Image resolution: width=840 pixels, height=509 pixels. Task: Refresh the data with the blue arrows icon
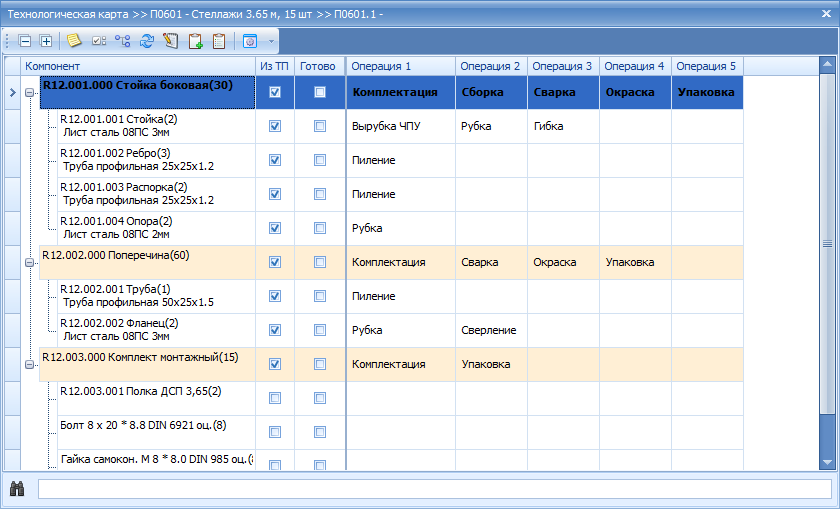147,41
